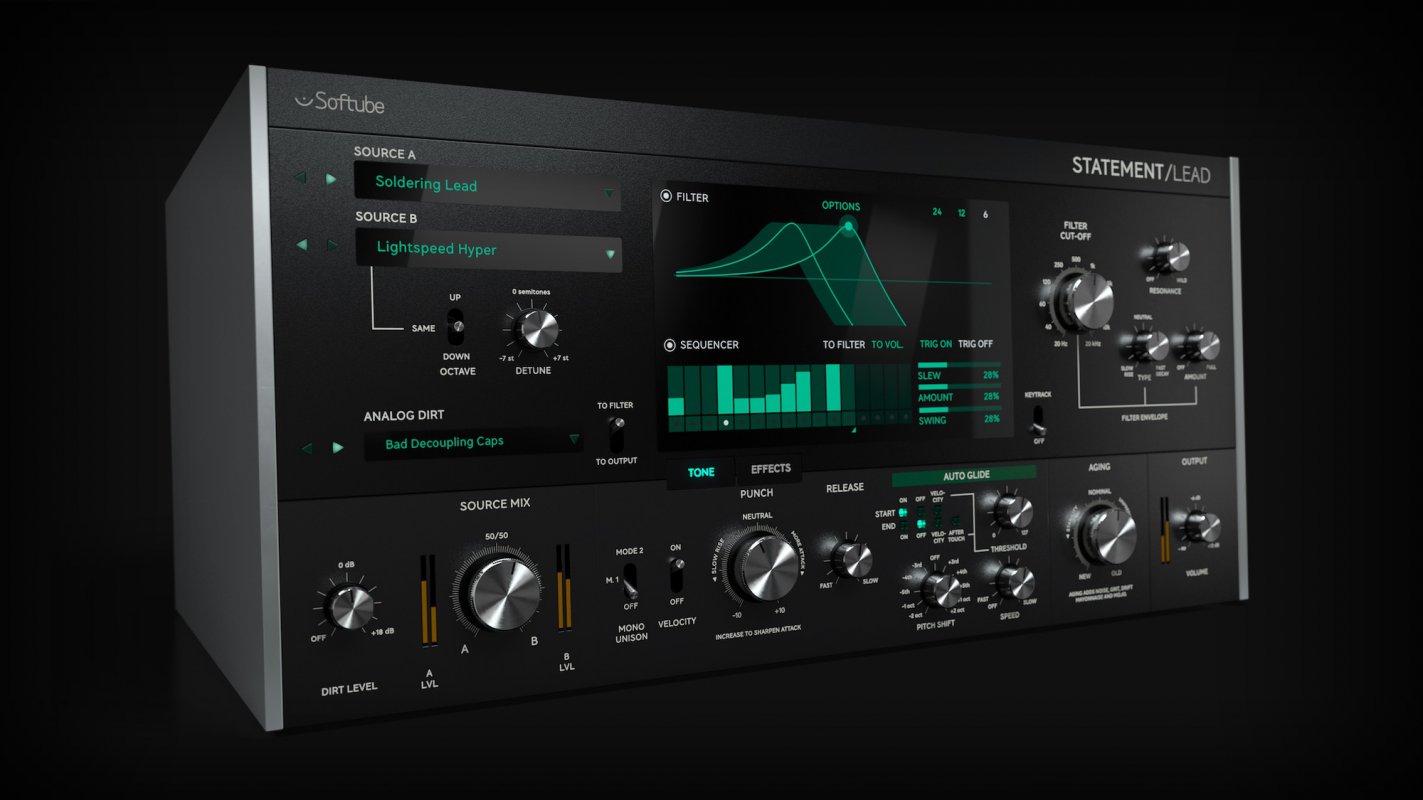Advance Source A preset with right arrow
Viewport: 1423px width, 800px height.
[333, 179]
